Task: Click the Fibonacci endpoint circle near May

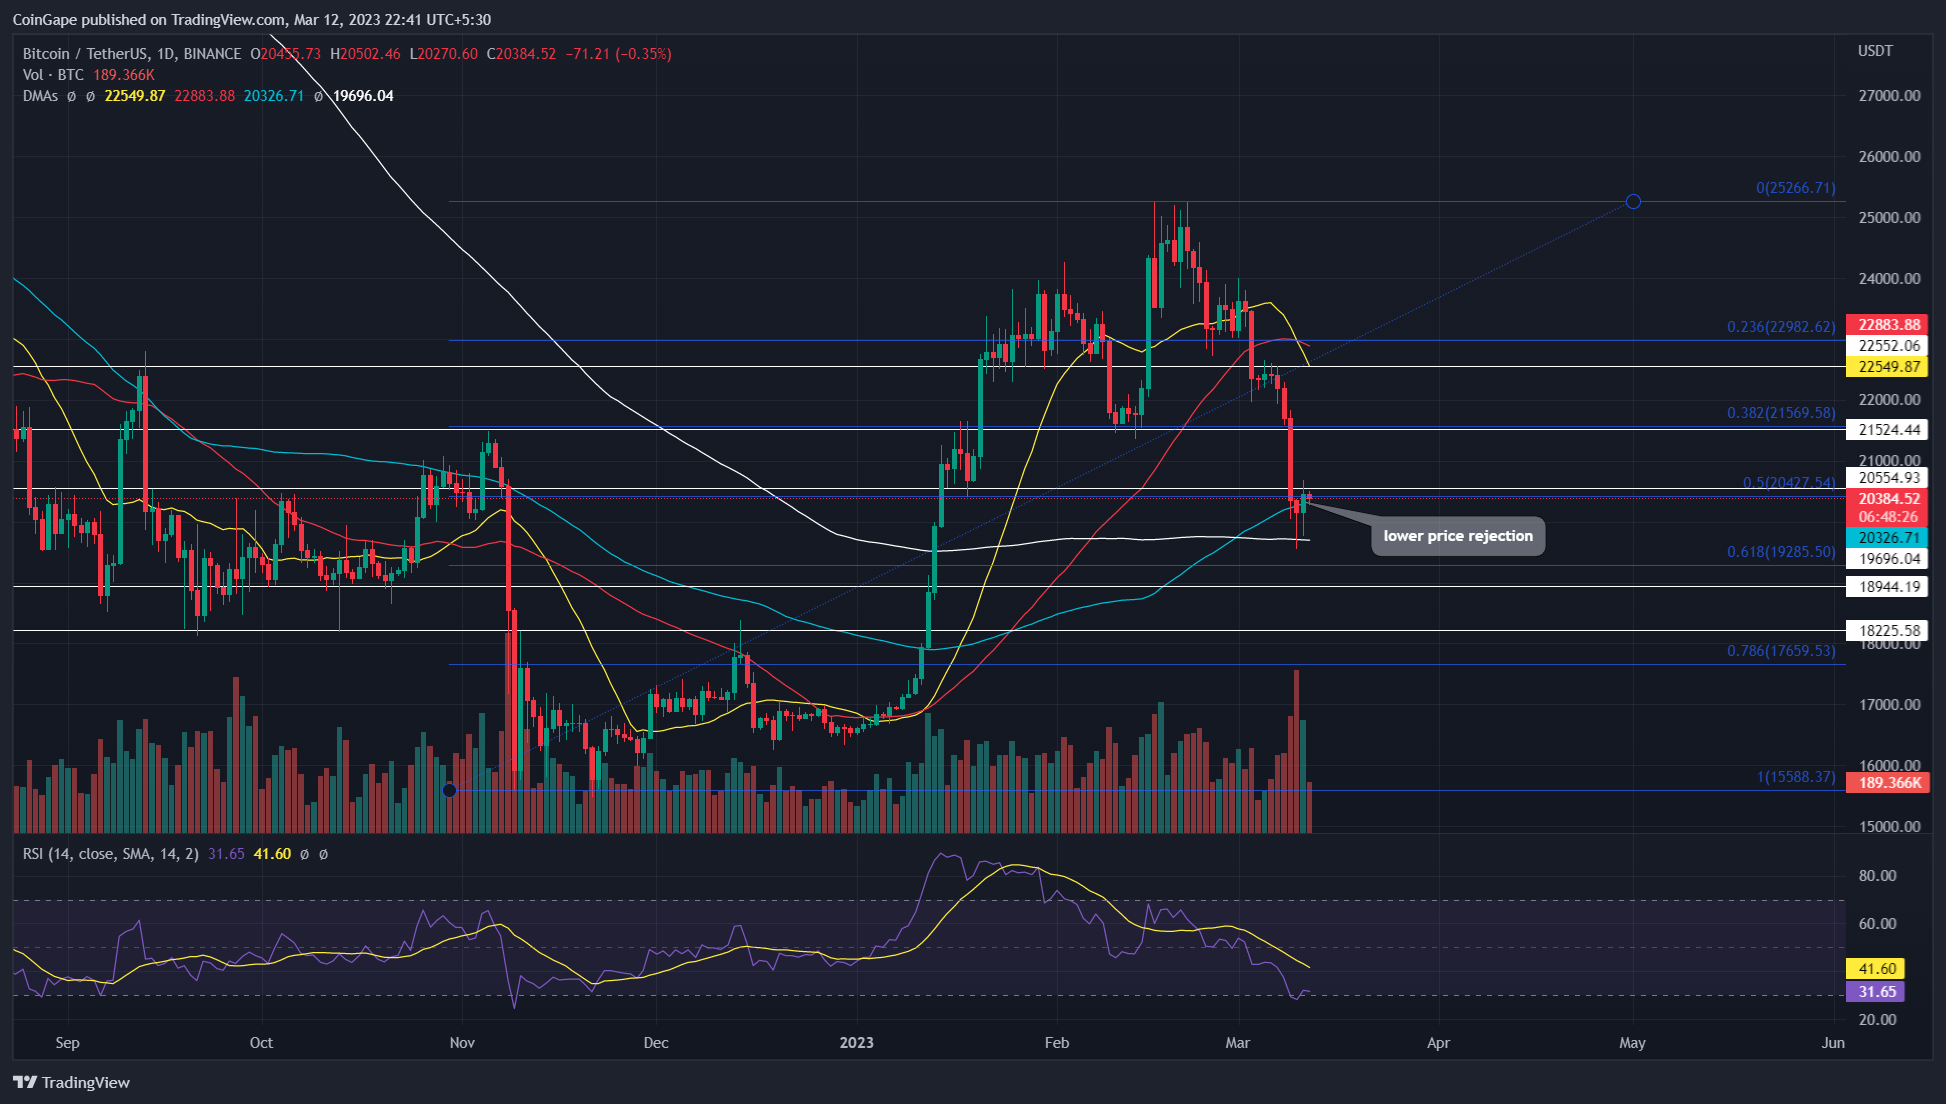Action: 1633,202
